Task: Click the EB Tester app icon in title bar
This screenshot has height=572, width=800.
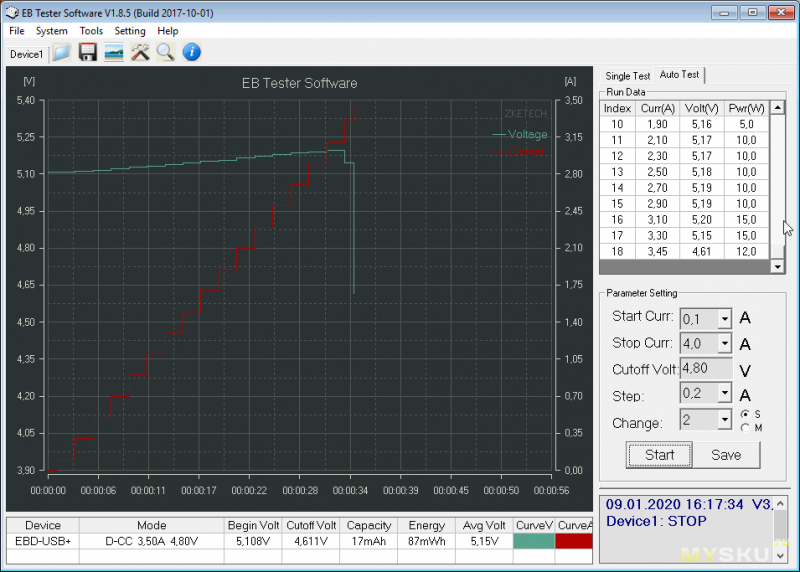Action: click(x=12, y=13)
